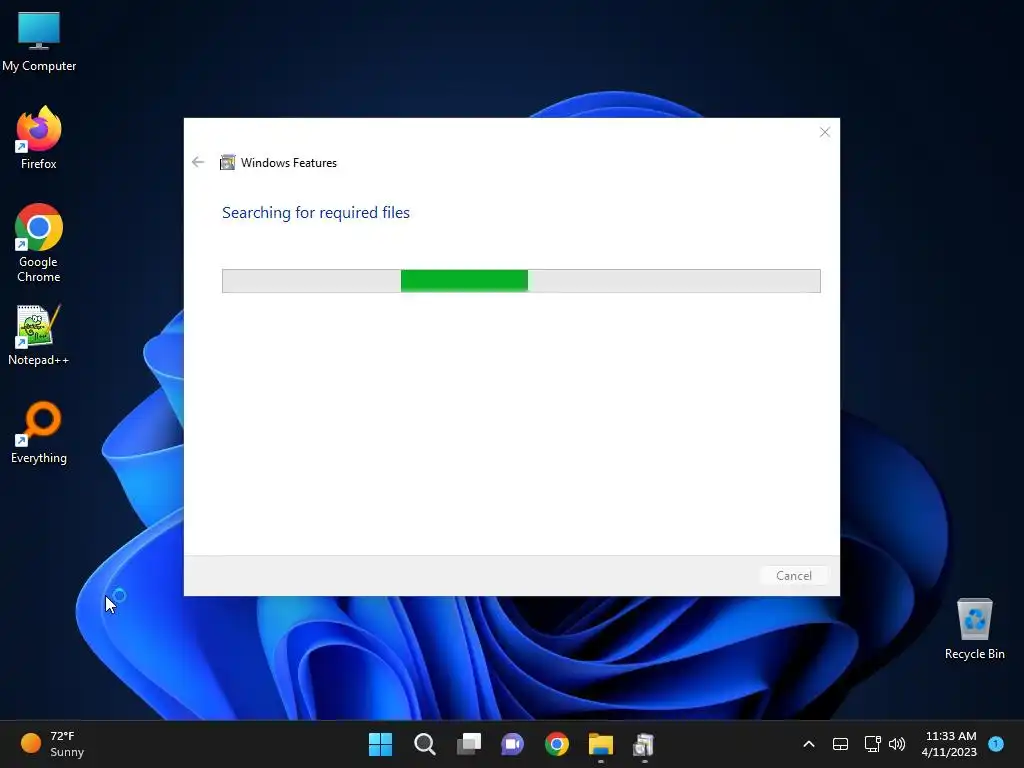Launch Firefox from the desktop
The height and width of the screenshot is (768, 1024).
(x=39, y=137)
